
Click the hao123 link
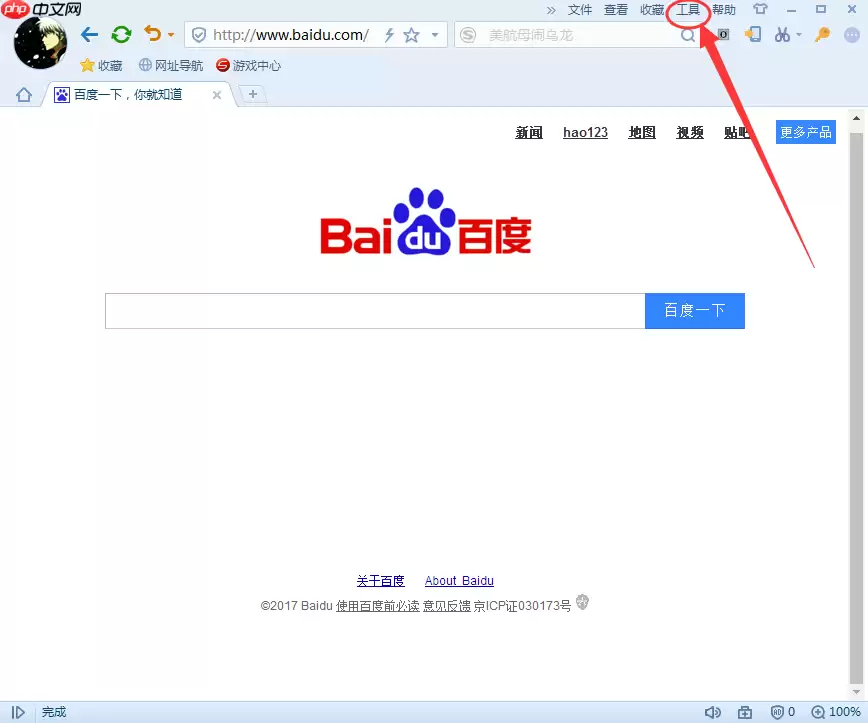pyautogui.click(x=585, y=132)
